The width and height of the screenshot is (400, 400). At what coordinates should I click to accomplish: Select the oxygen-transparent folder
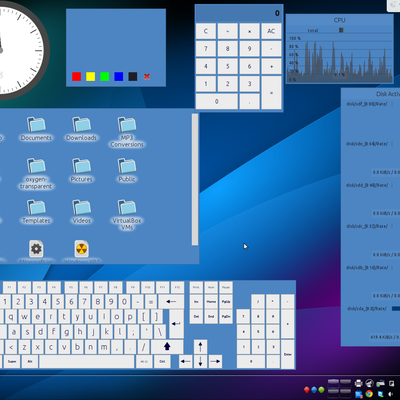pyautogui.click(x=36, y=174)
